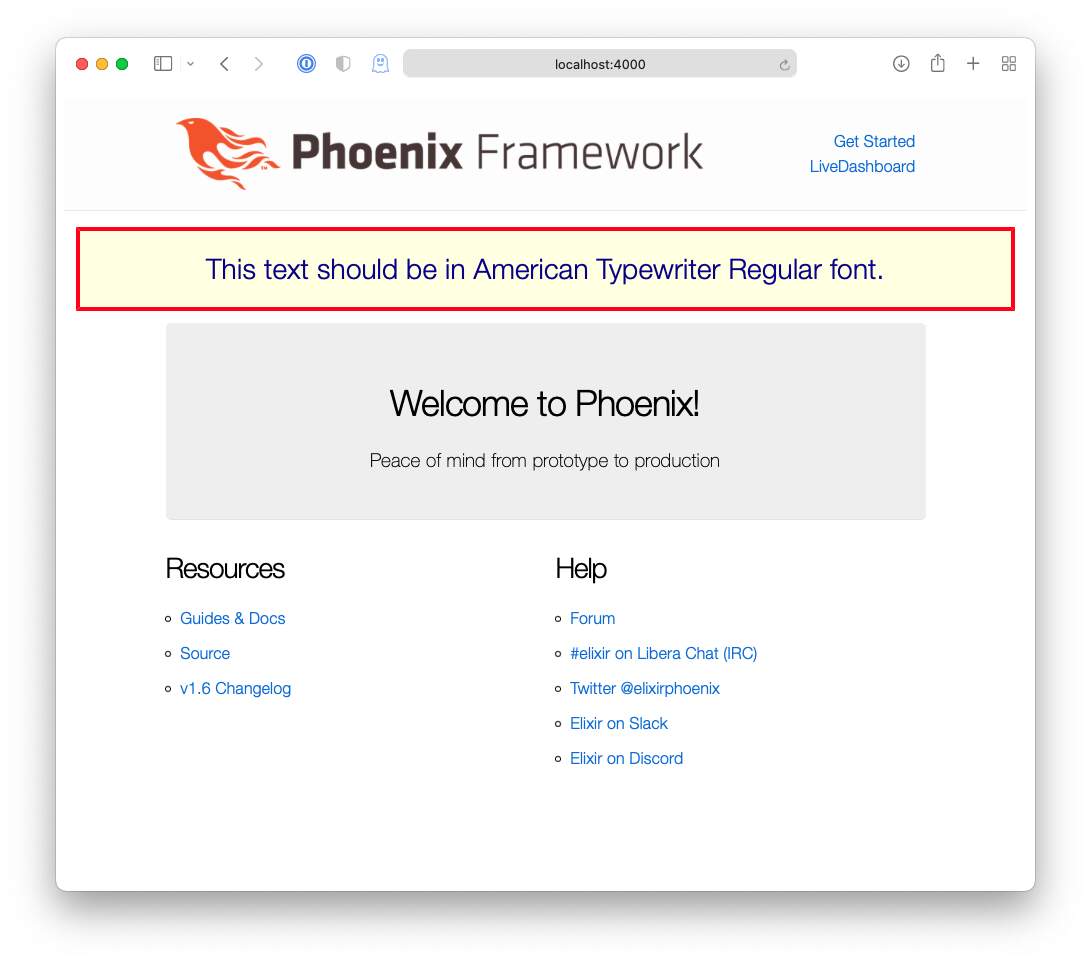Open the v1.6 Changelog link
The width and height of the screenshot is (1091, 965).
235,688
